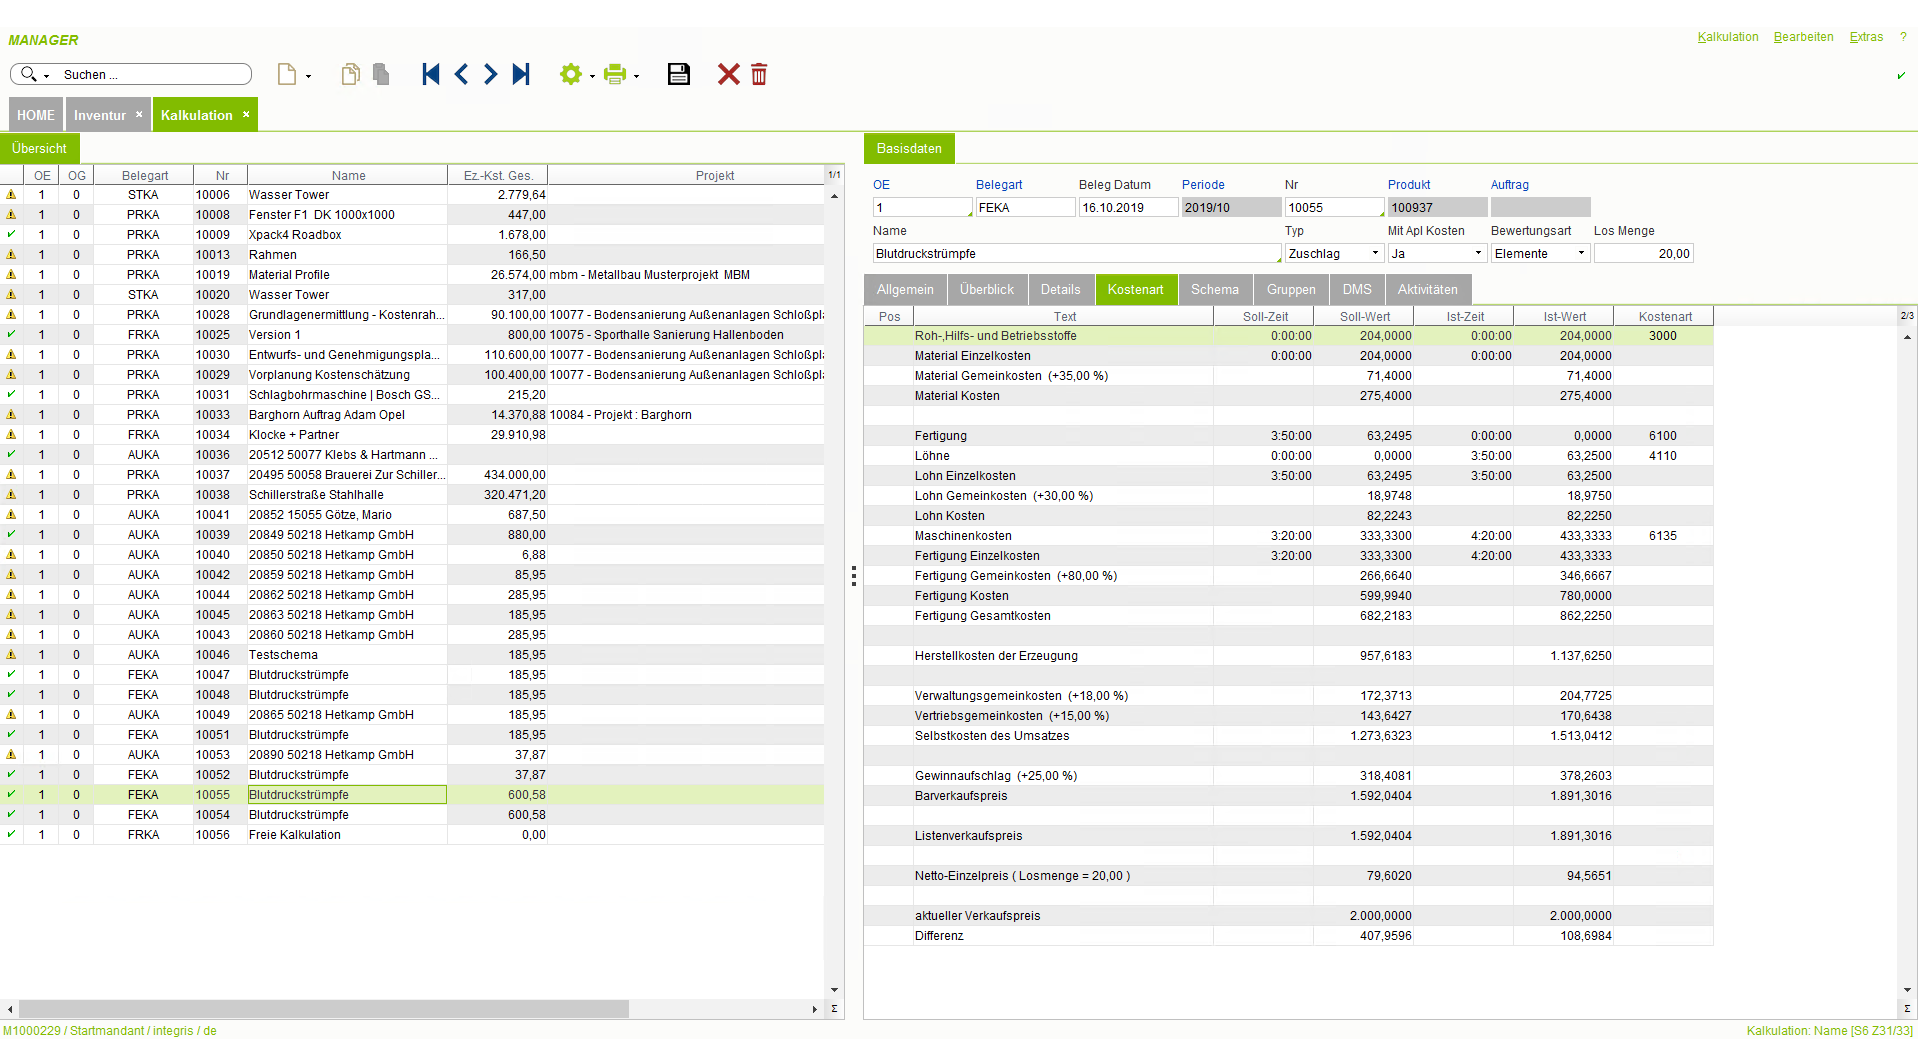Sort by the Belegart column header
The height and width of the screenshot is (1039, 1918).
(144, 175)
